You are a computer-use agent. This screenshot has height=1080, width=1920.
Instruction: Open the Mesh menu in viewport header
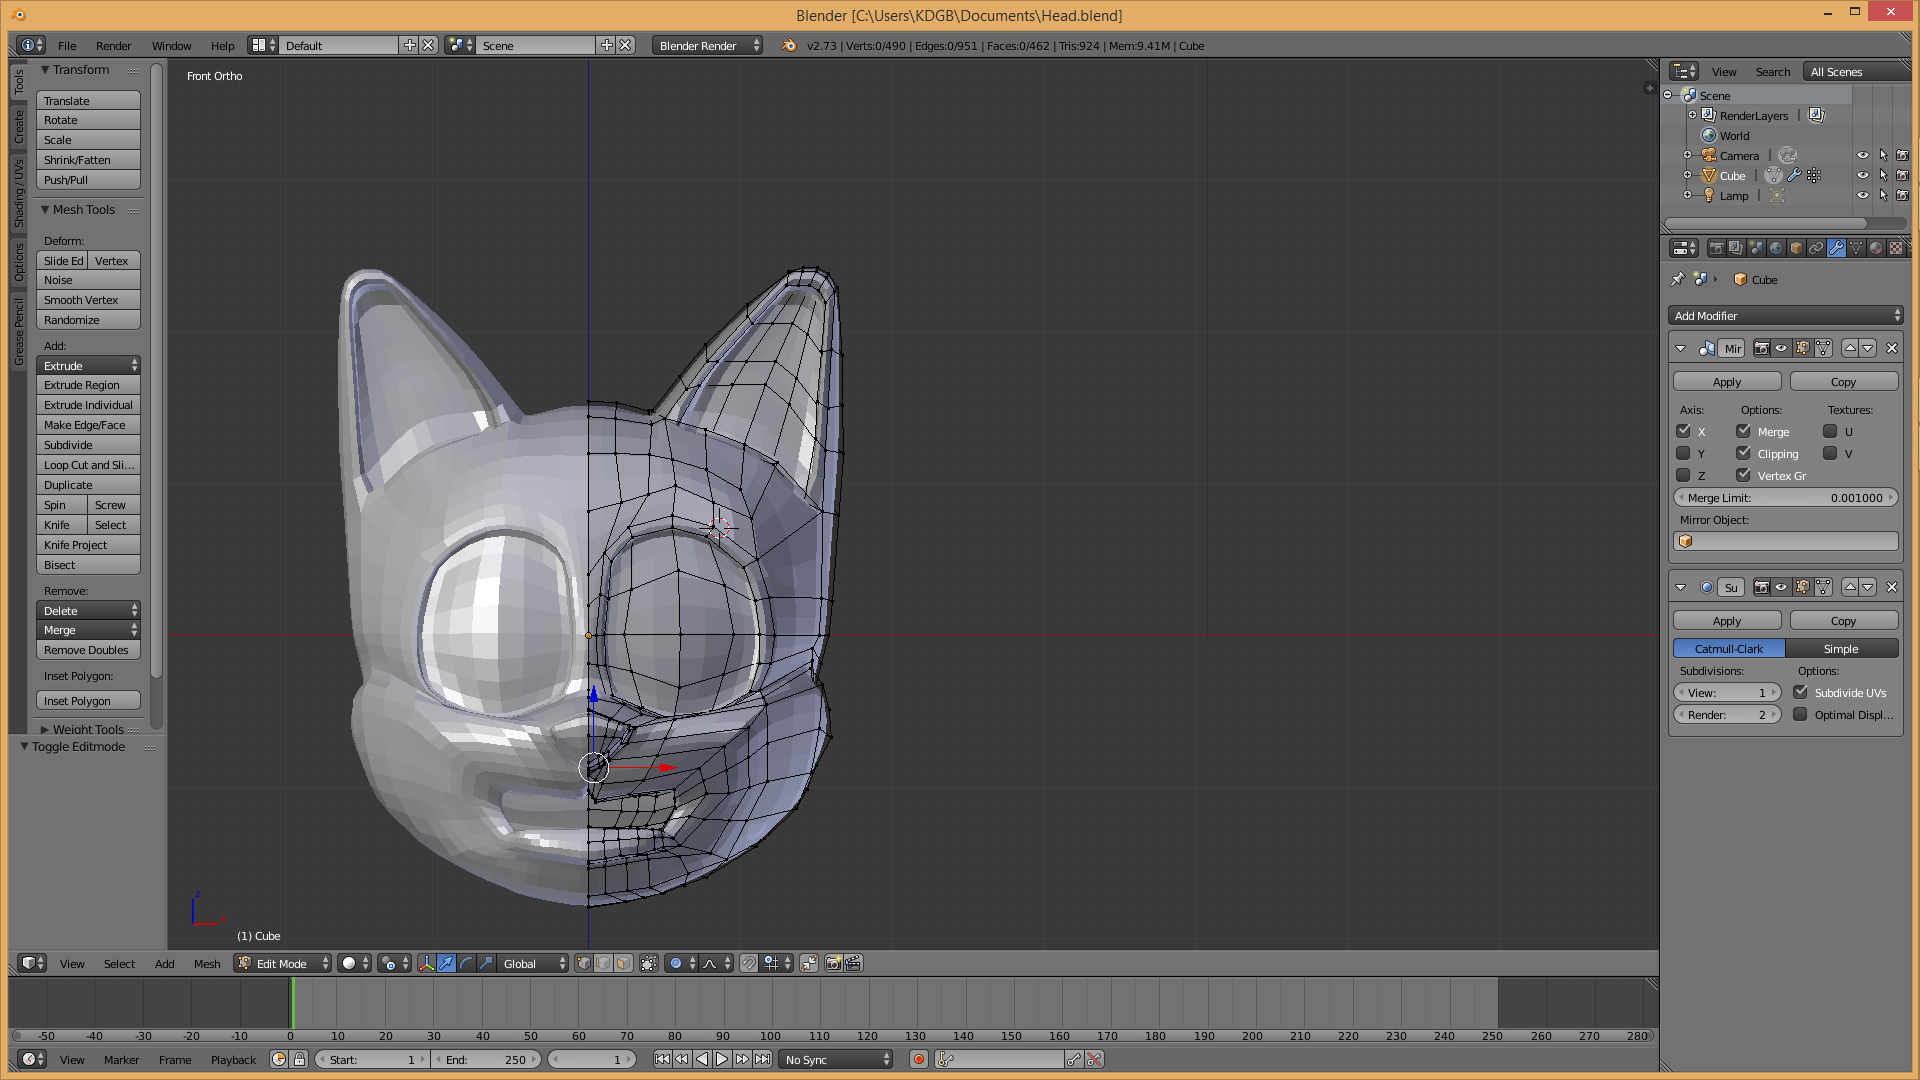(207, 963)
